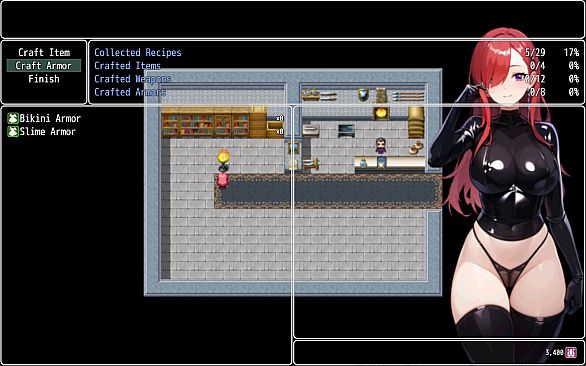This screenshot has height=366, width=586.
Task: Click the 17% completion value
Action: click(x=571, y=52)
